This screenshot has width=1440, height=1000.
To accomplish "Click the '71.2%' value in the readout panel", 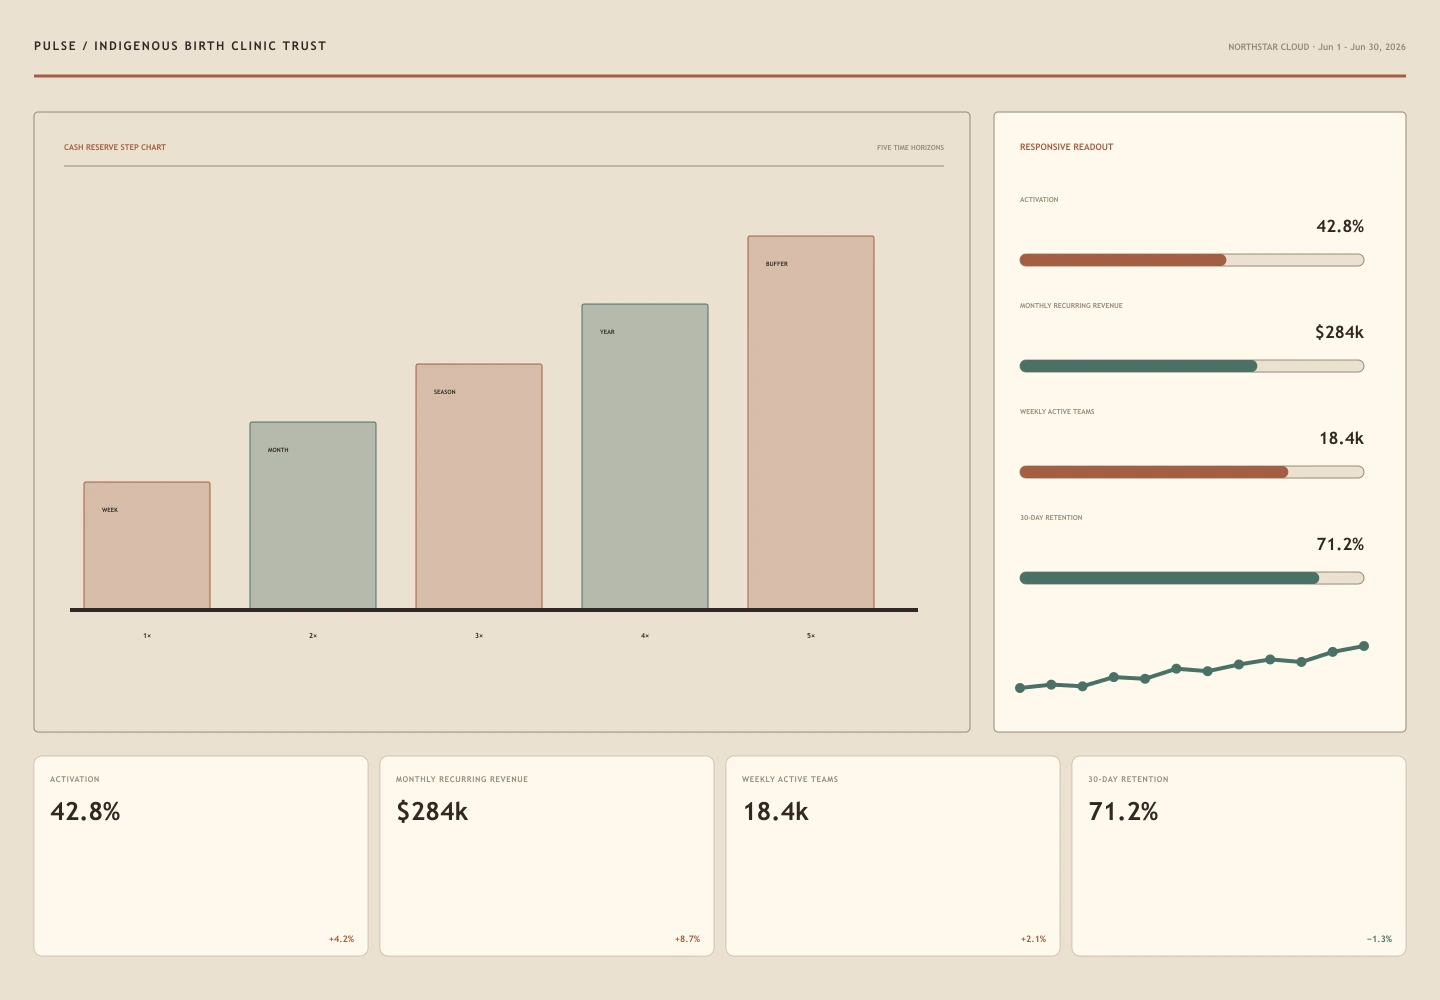I will [x=1340, y=544].
